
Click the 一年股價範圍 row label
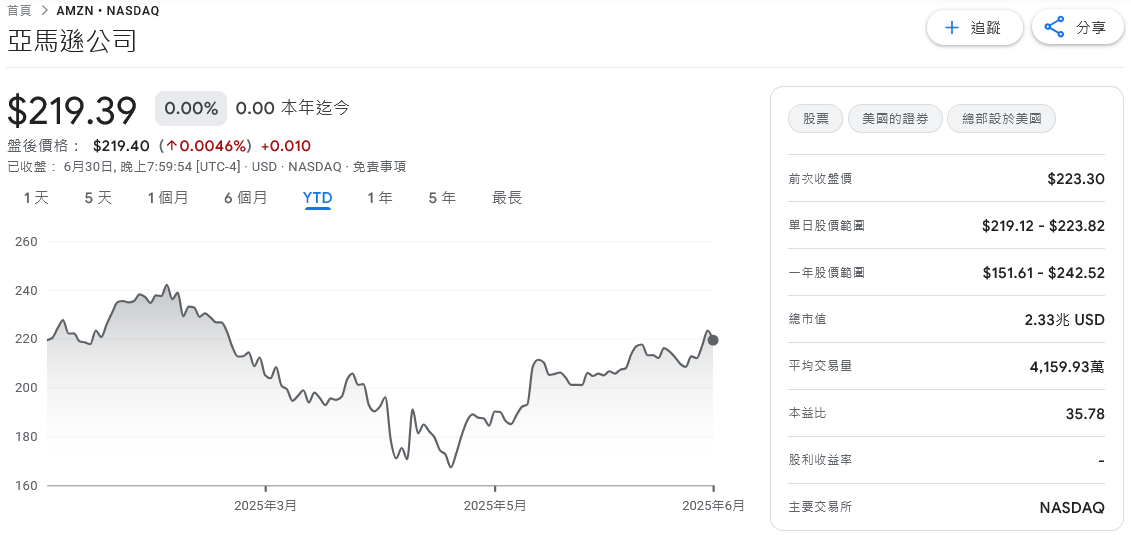pos(827,273)
